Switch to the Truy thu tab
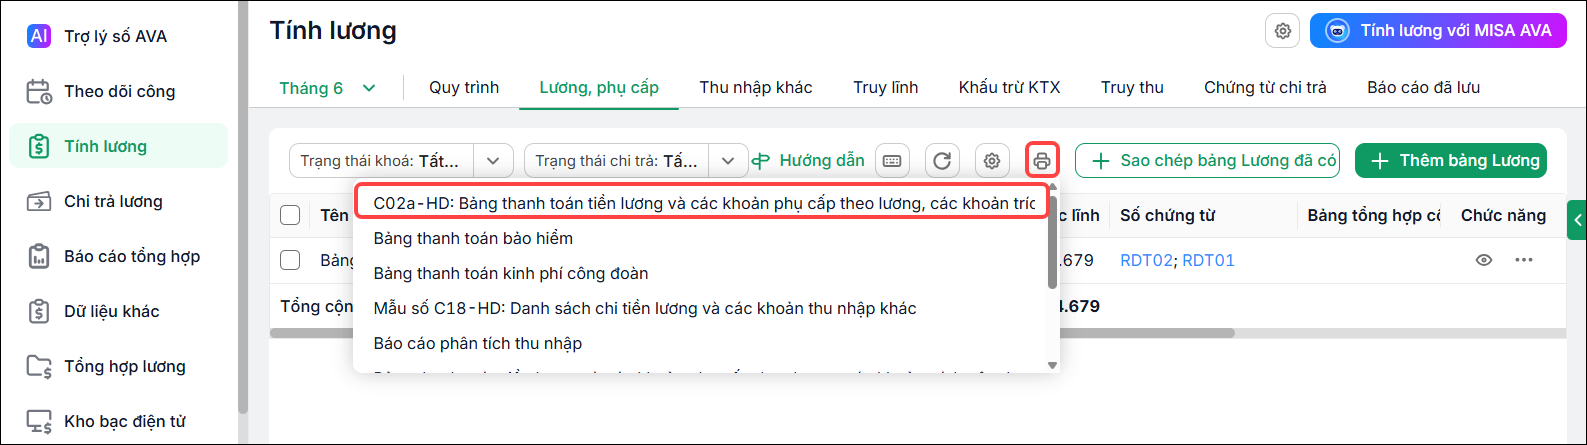Viewport: 1587px width, 445px height. pyautogui.click(x=1133, y=88)
